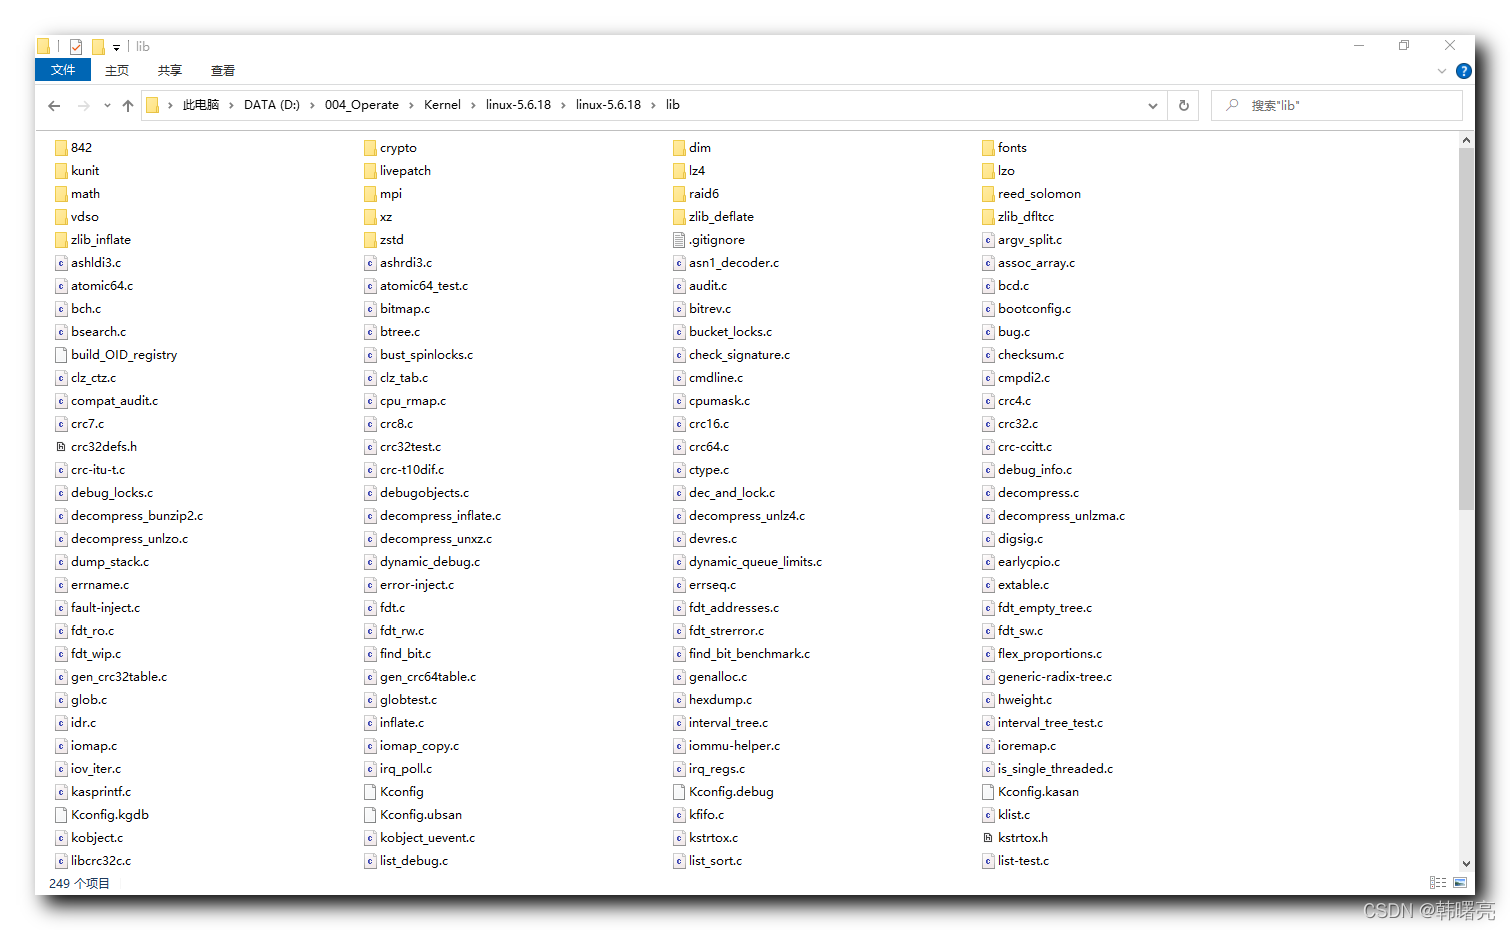This screenshot has width=1510, height=930.
Task: Select file bust_spinlocks.c
Action: 426,355
